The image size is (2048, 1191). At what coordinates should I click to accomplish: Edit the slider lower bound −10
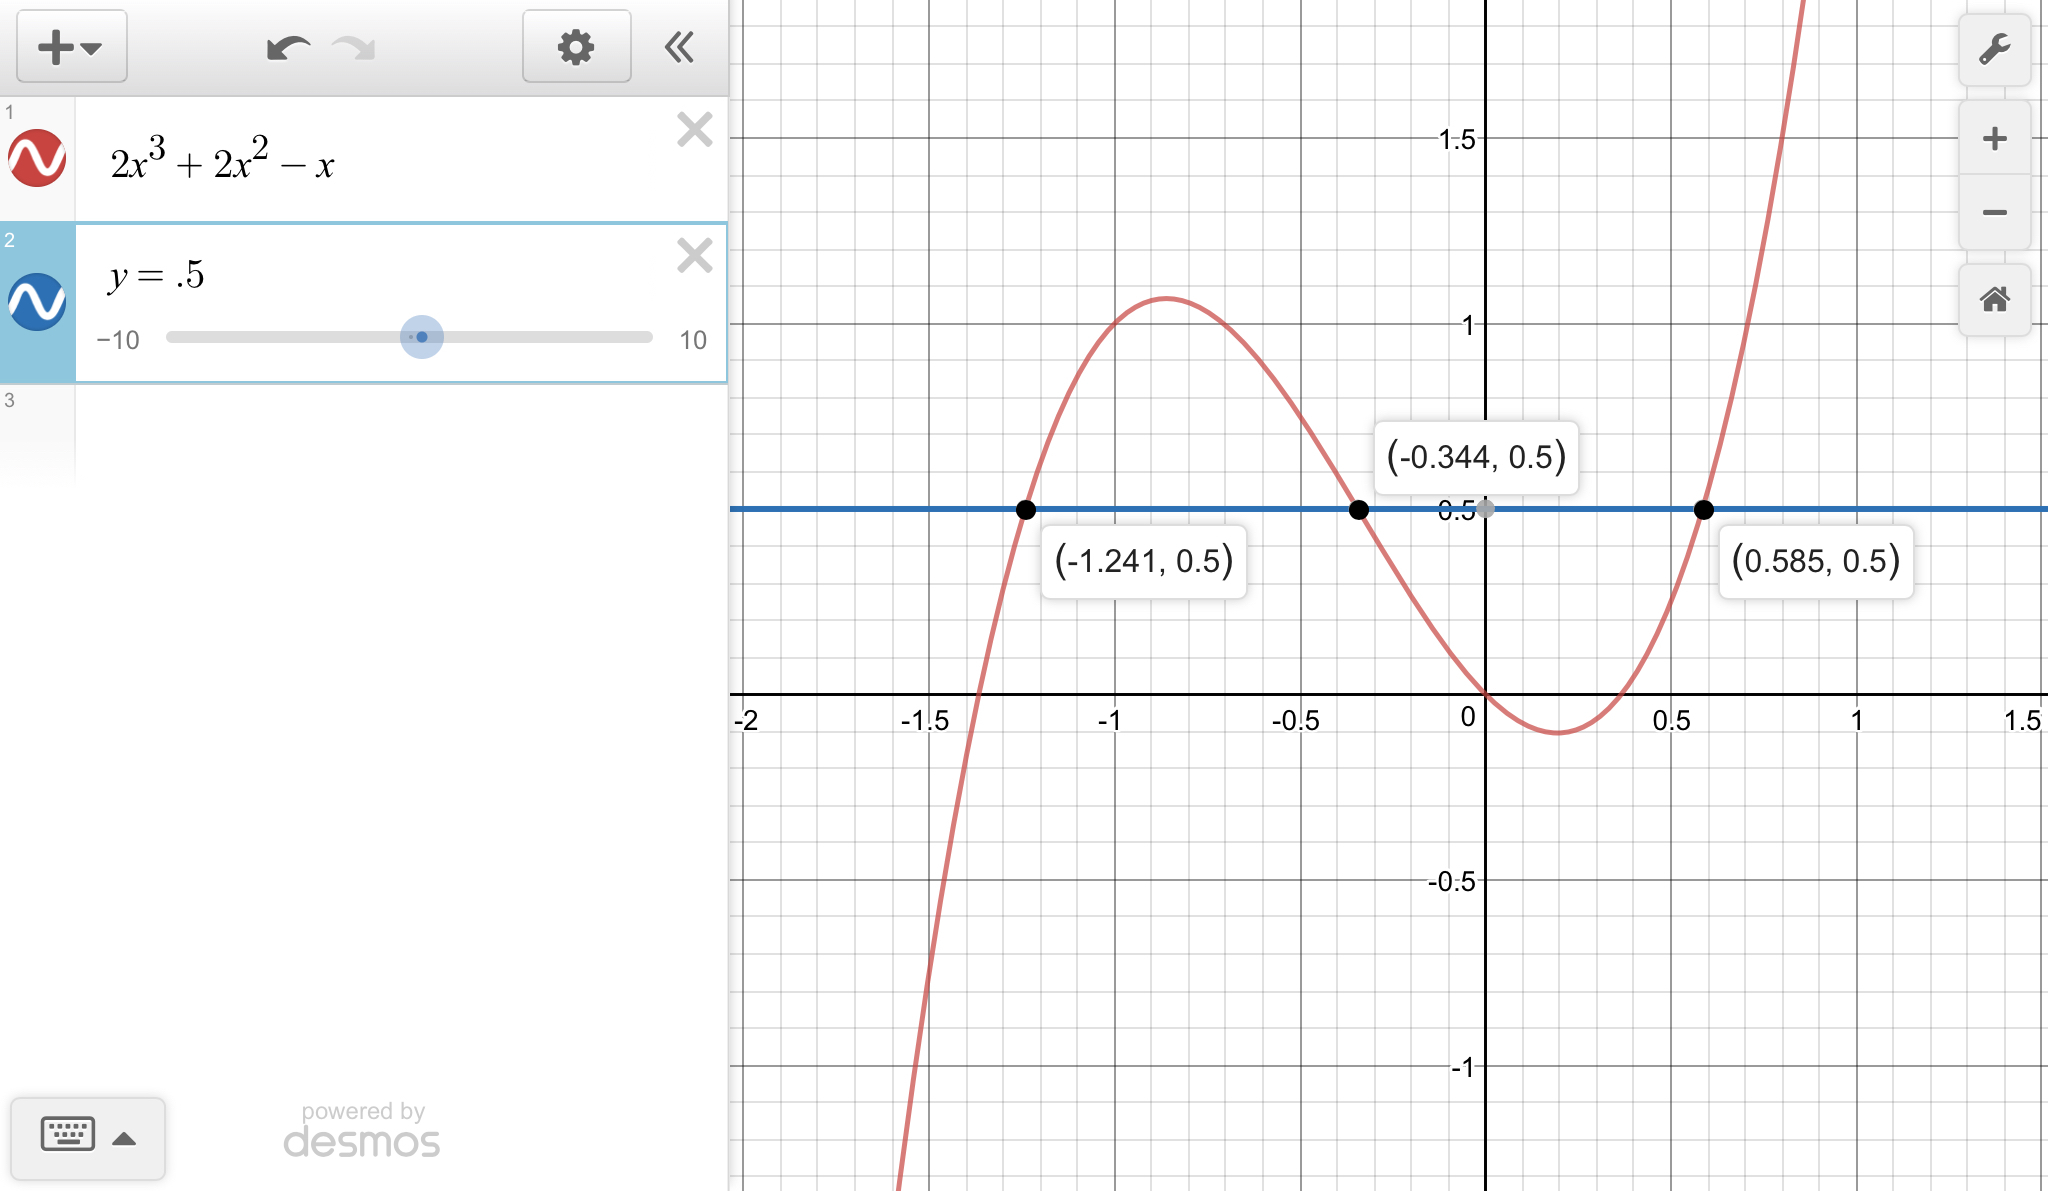click(118, 340)
